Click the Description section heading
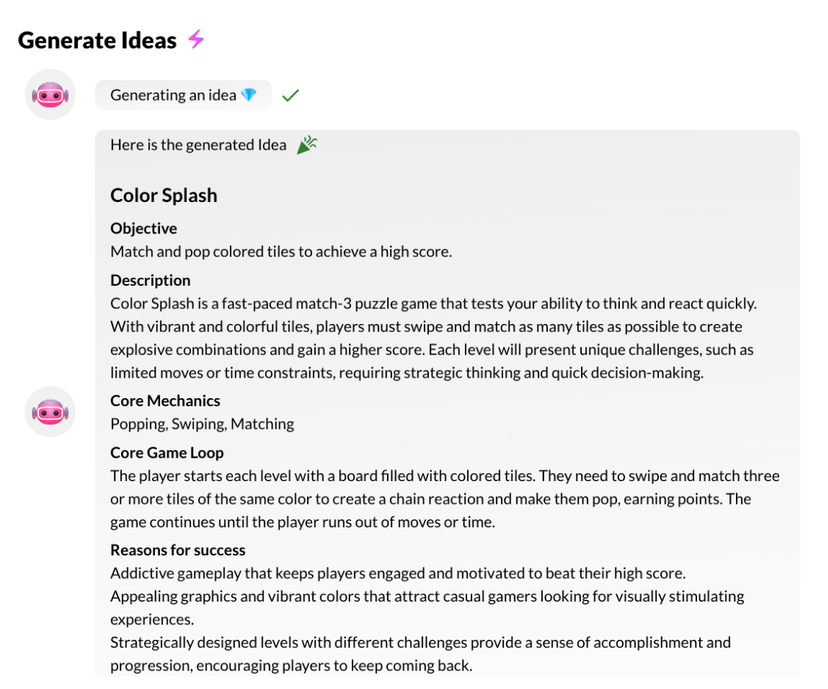Image resolution: width=828 pixels, height=689 pixels. pyautogui.click(x=150, y=280)
